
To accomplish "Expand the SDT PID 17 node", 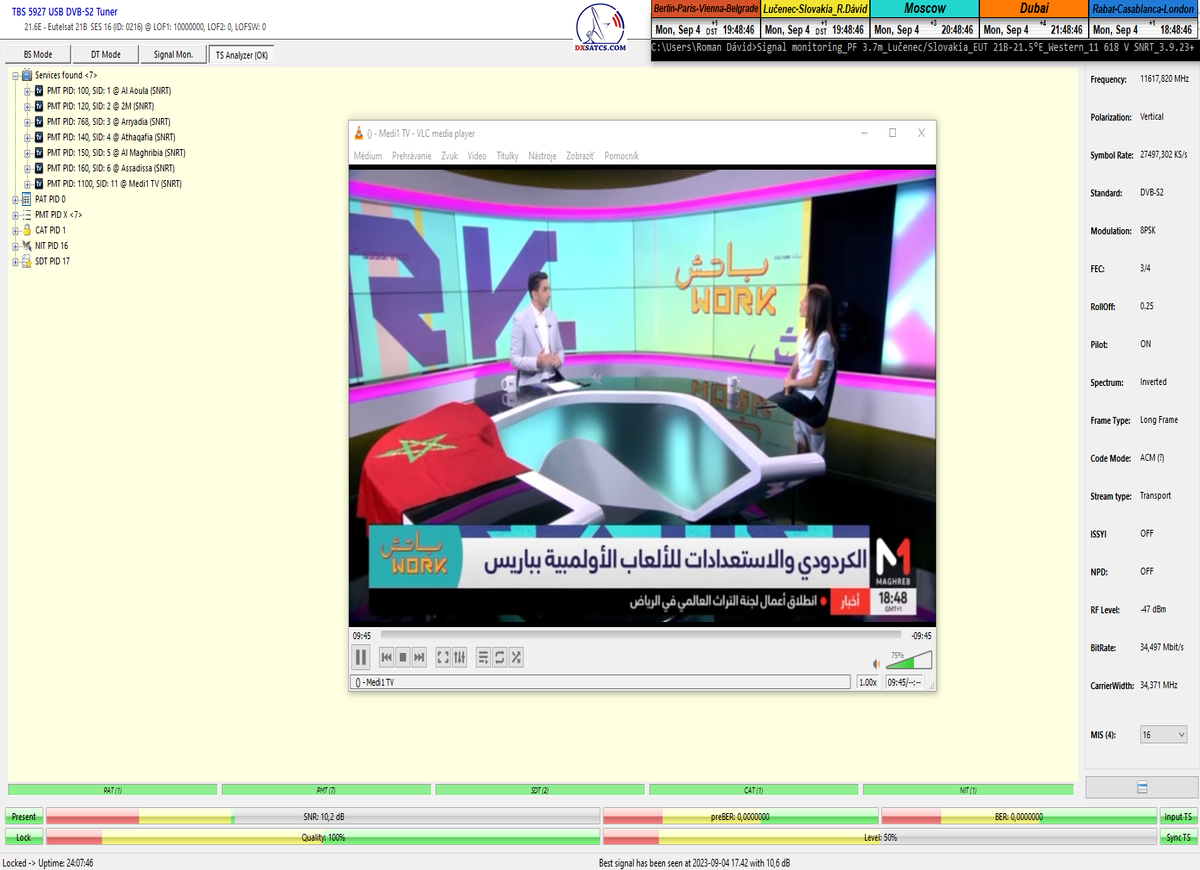I will pyautogui.click(x=15, y=262).
